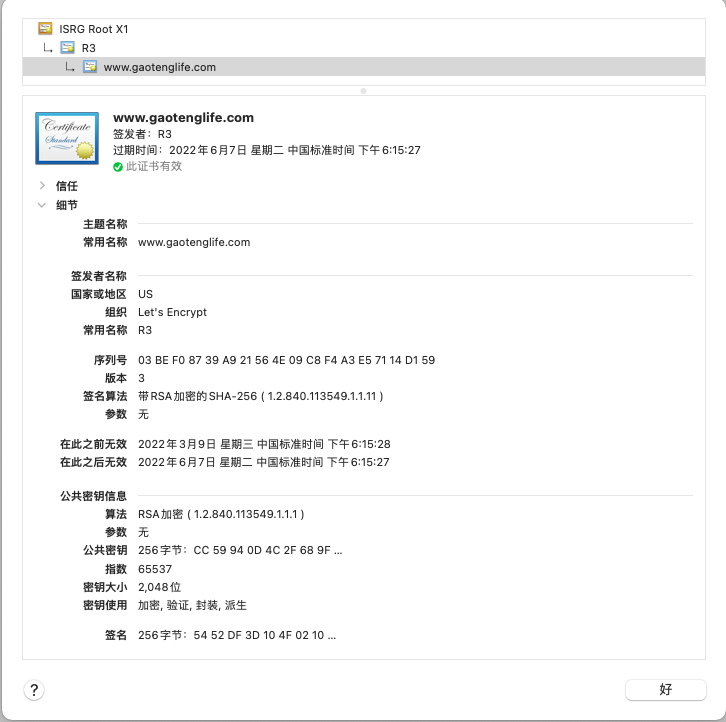726x722 pixels.
Task: Click issuer common name value R3
Action: (145, 330)
